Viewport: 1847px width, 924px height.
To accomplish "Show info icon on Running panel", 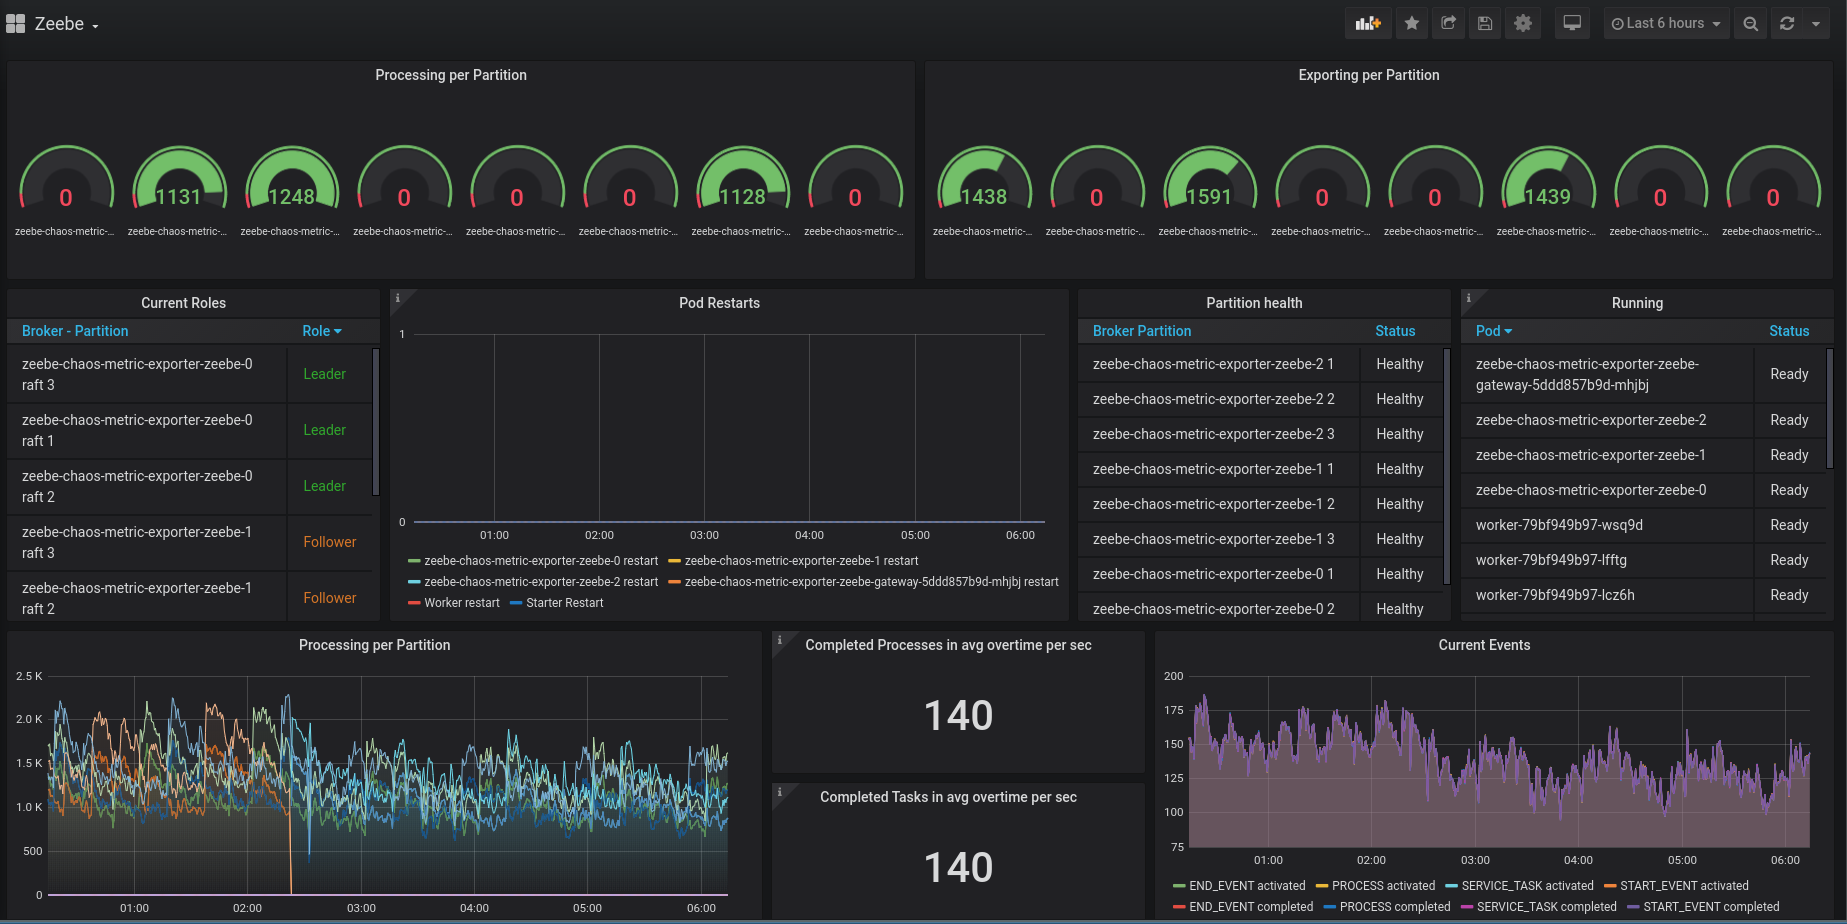I will click(1468, 298).
